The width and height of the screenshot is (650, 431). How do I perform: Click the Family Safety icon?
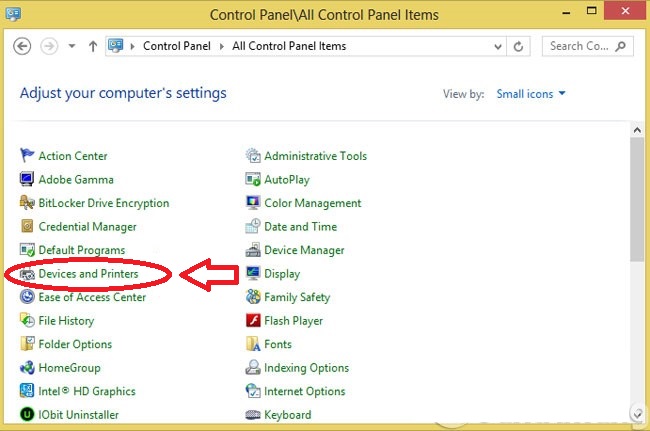254,297
